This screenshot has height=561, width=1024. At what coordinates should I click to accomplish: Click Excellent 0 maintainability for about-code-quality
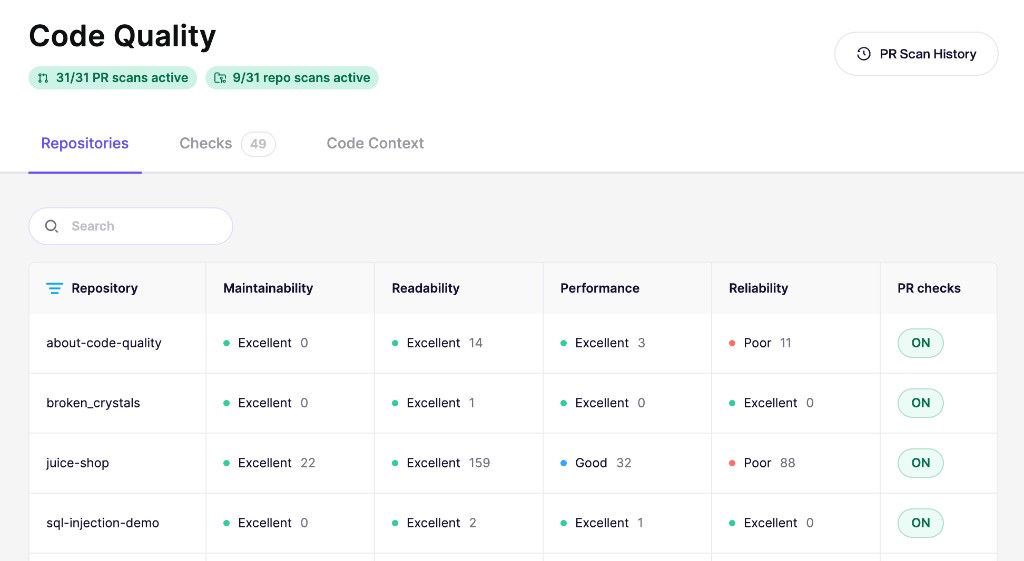266,343
